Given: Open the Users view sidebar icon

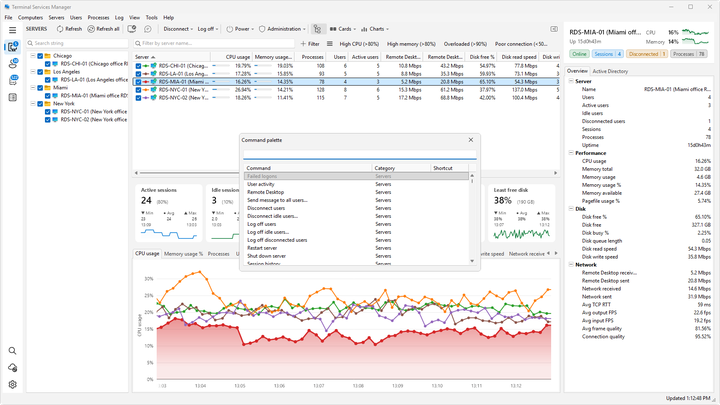Looking at the screenshot, I should coord(12,64).
